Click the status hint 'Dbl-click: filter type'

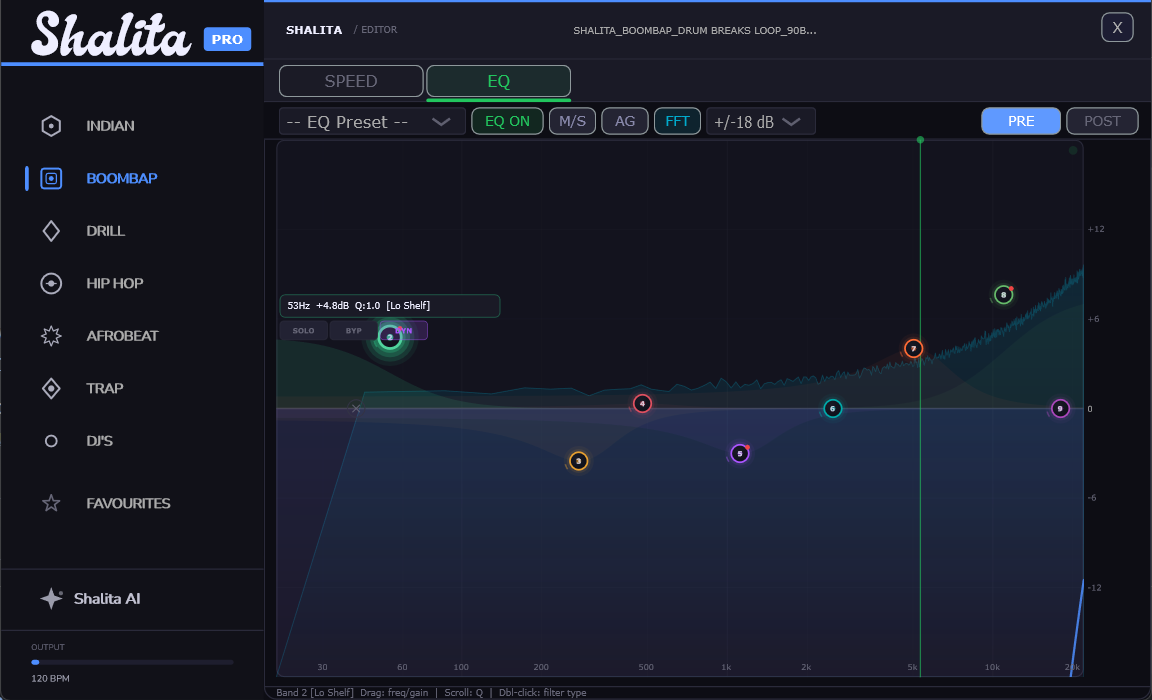click(542, 693)
